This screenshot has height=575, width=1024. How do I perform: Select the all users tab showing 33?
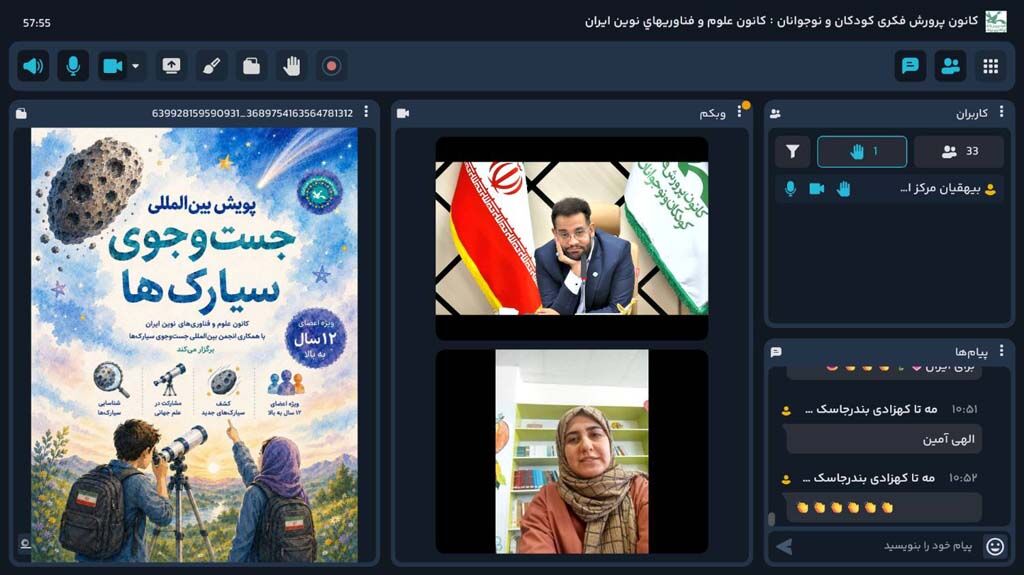pyautogui.click(x=959, y=152)
